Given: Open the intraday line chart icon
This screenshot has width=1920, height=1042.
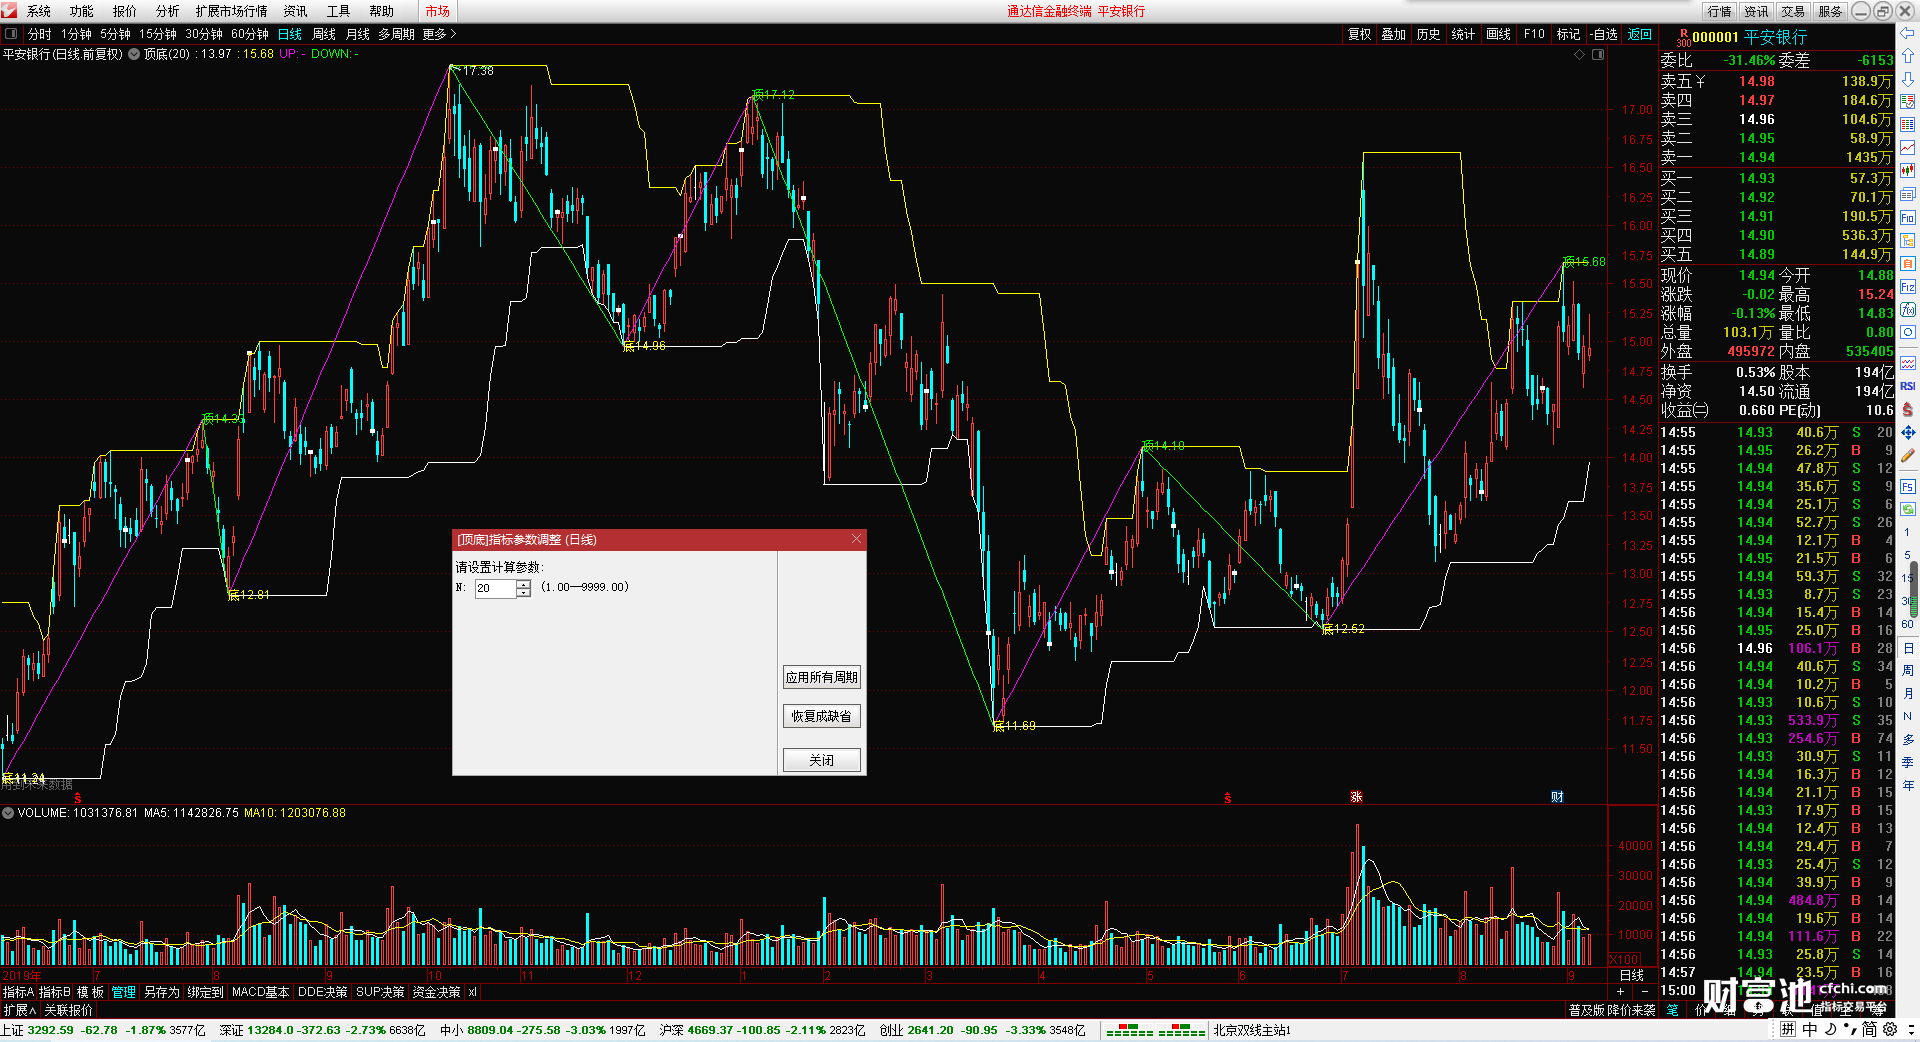Looking at the screenshot, I should pos(1908,147).
